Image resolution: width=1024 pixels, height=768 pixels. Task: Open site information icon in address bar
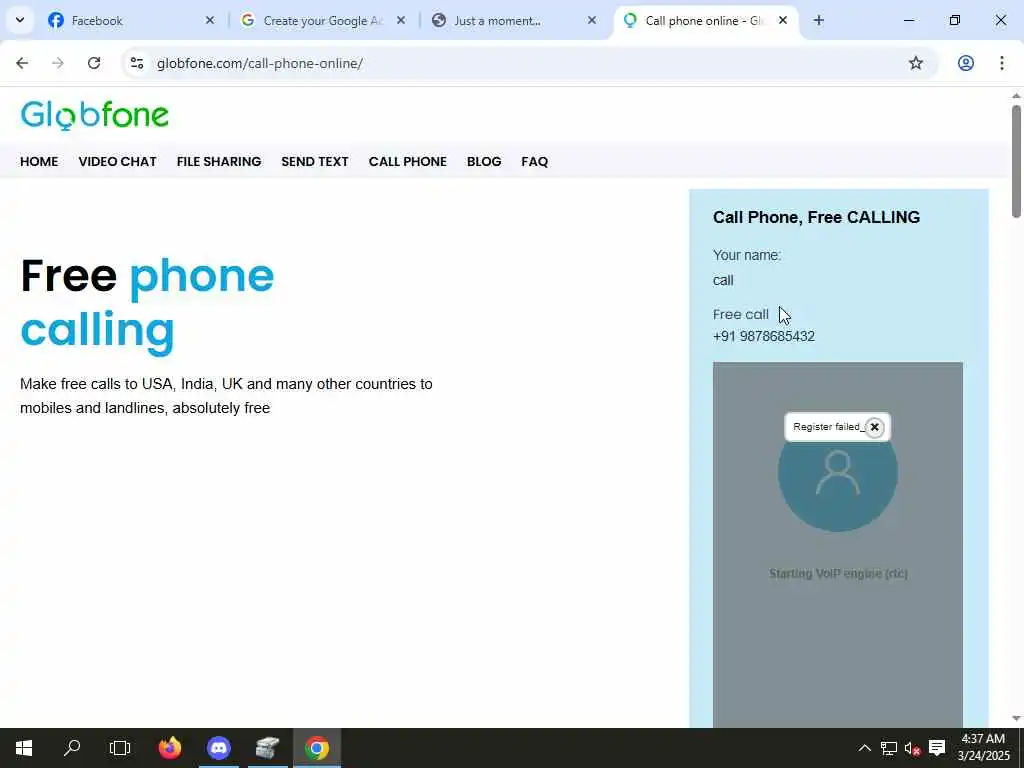click(136, 63)
